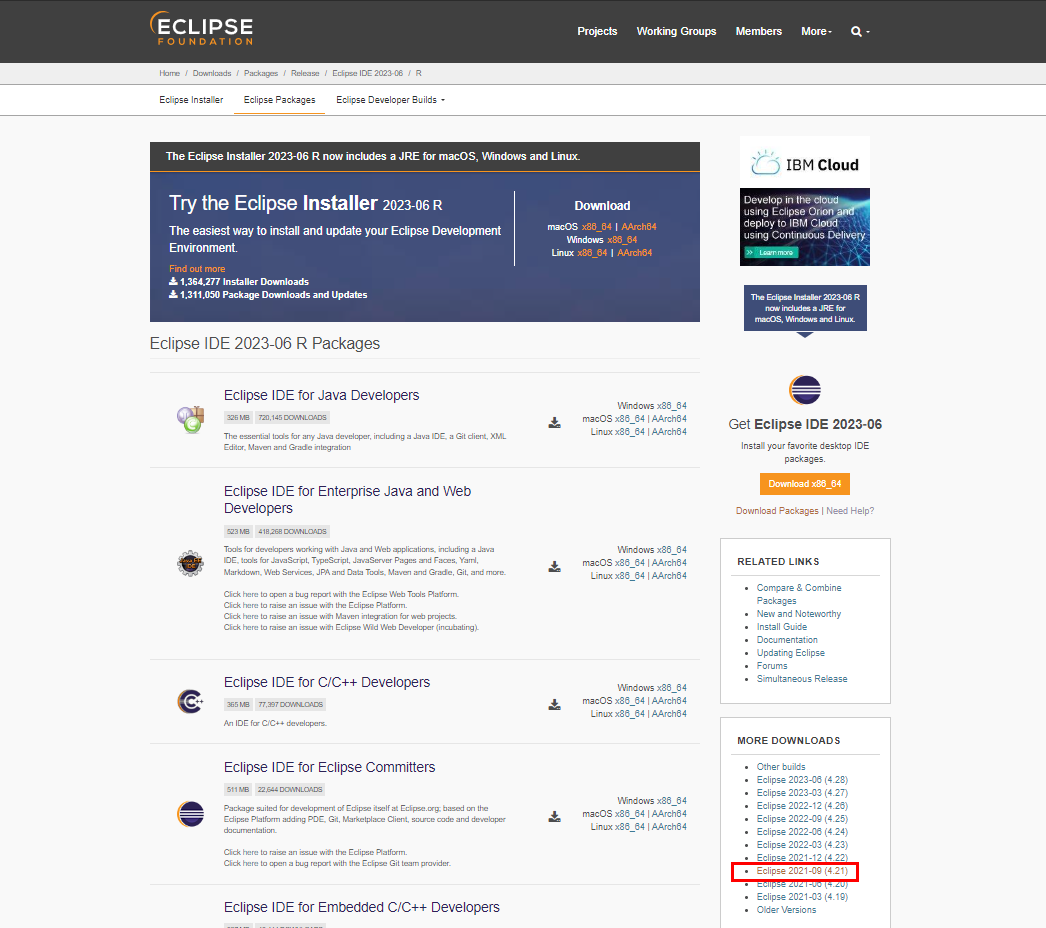
Task: Click the Eclipse Foundation logo
Action: coord(201,29)
